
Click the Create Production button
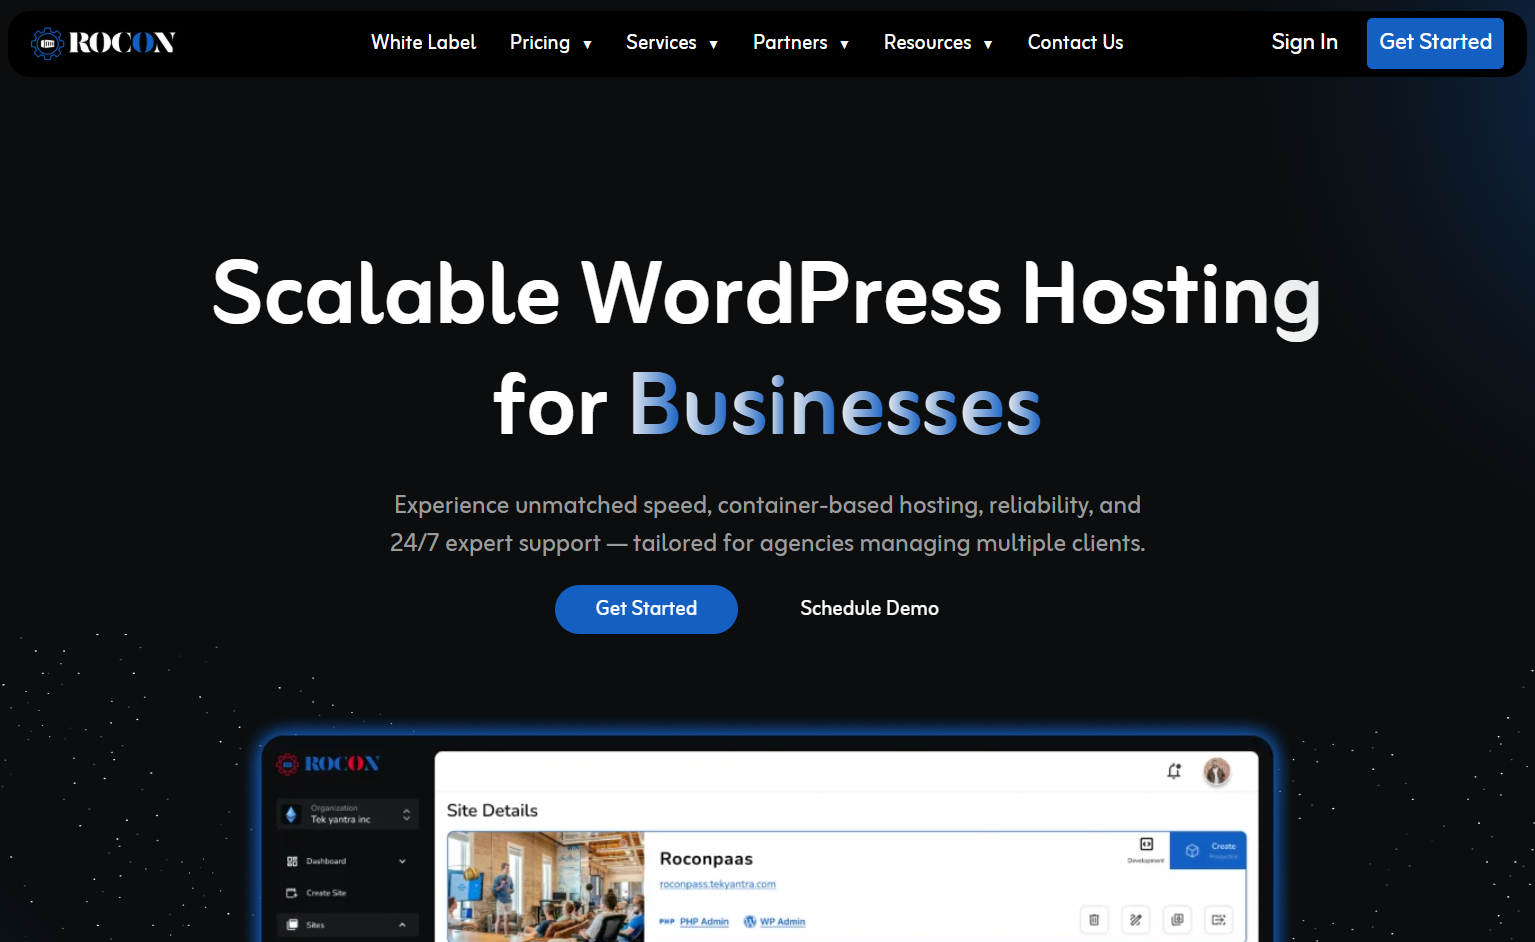point(1208,851)
